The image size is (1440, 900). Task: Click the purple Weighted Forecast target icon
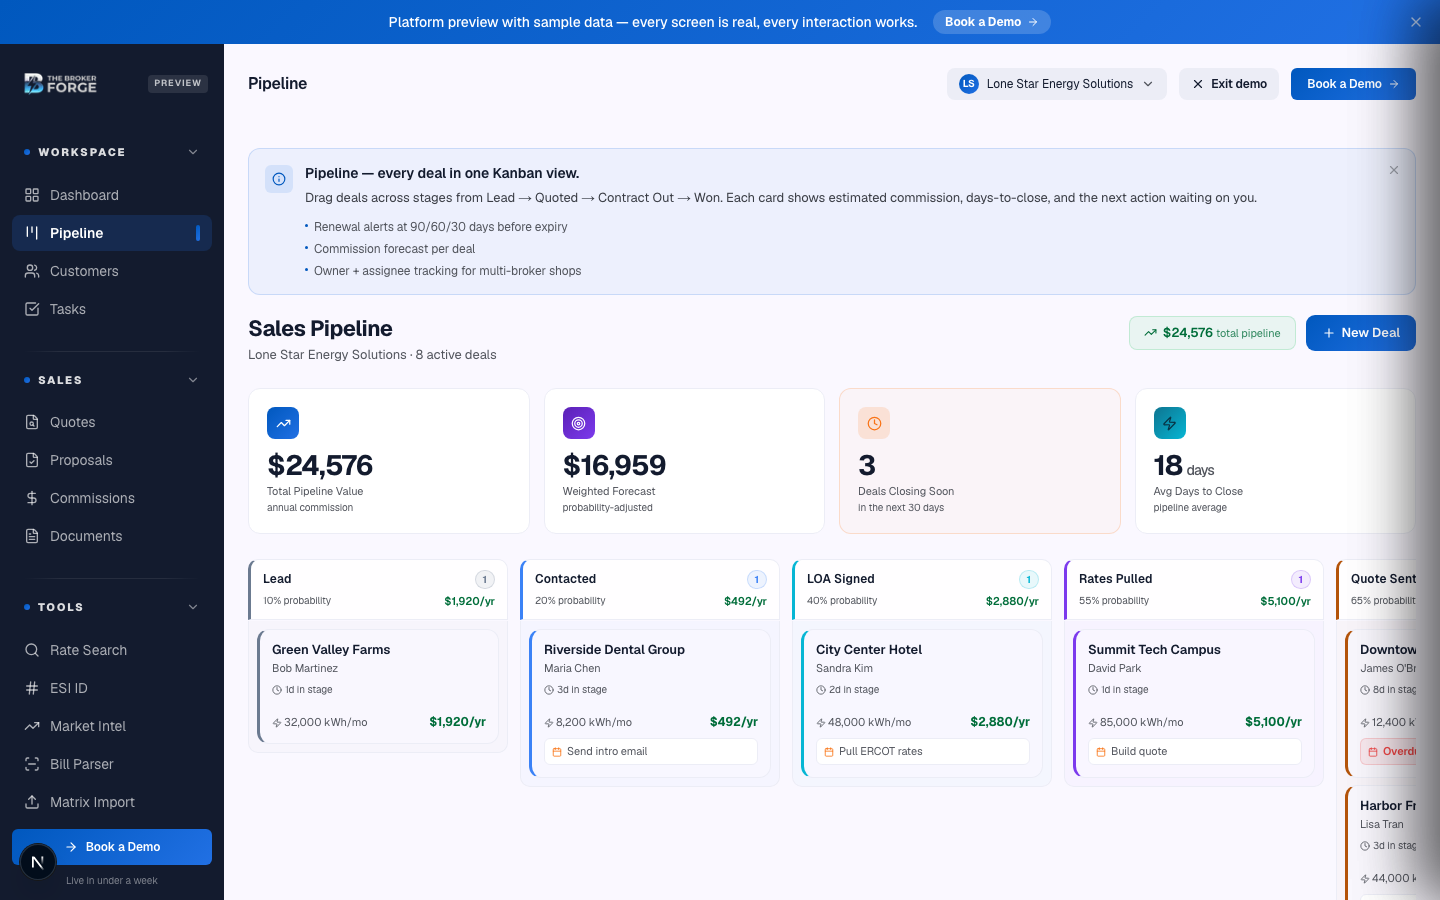(579, 423)
